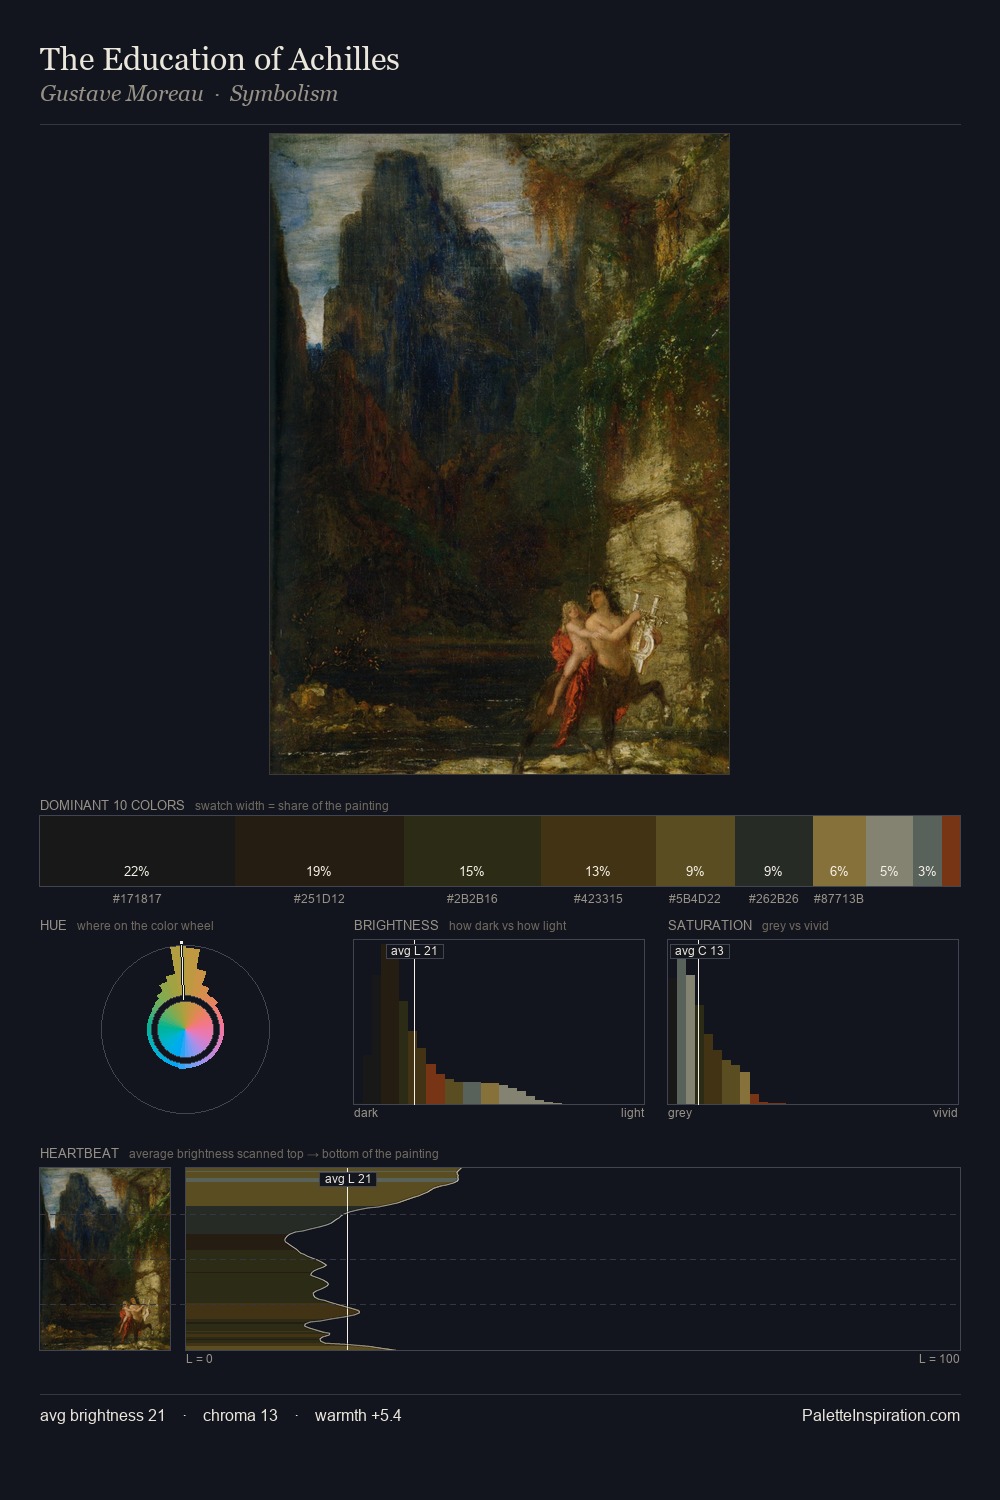This screenshot has height=1500, width=1000.
Task: Click the hex label #423315
Action: tap(598, 899)
